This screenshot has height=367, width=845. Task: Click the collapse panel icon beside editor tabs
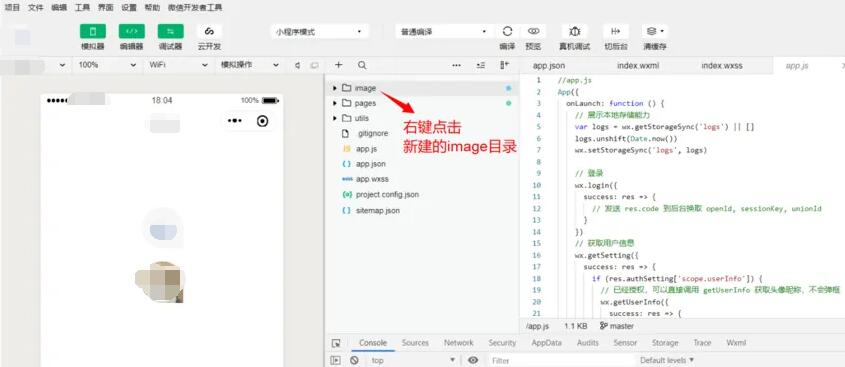click(x=504, y=65)
